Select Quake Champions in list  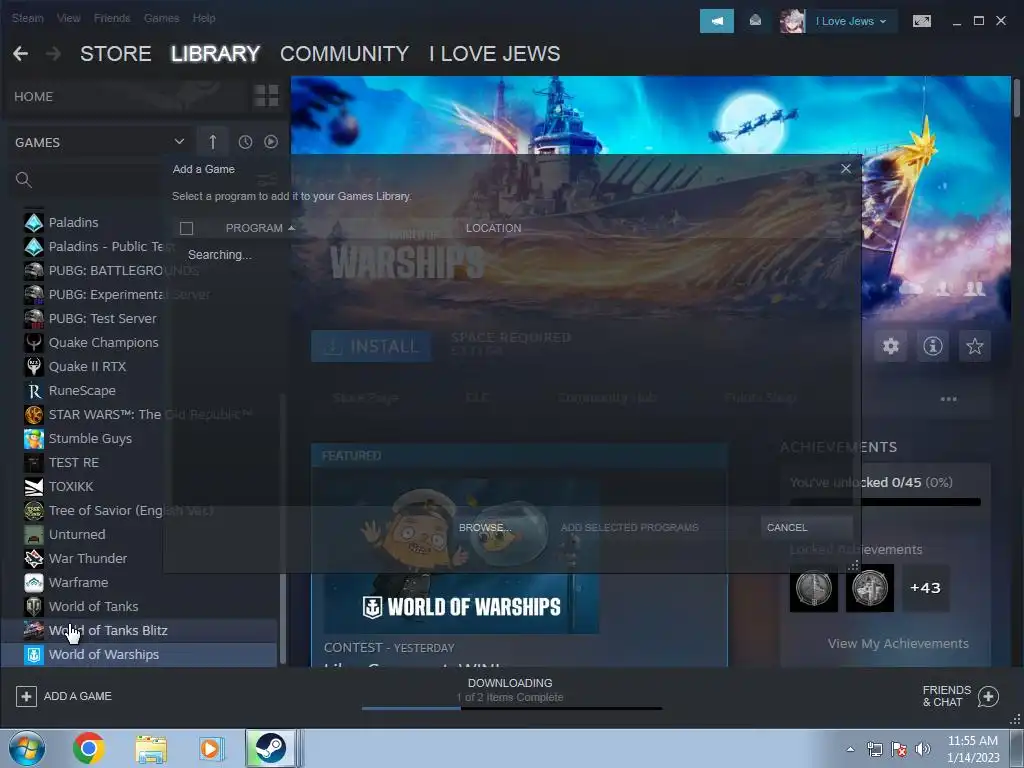click(x=103, y=342)
